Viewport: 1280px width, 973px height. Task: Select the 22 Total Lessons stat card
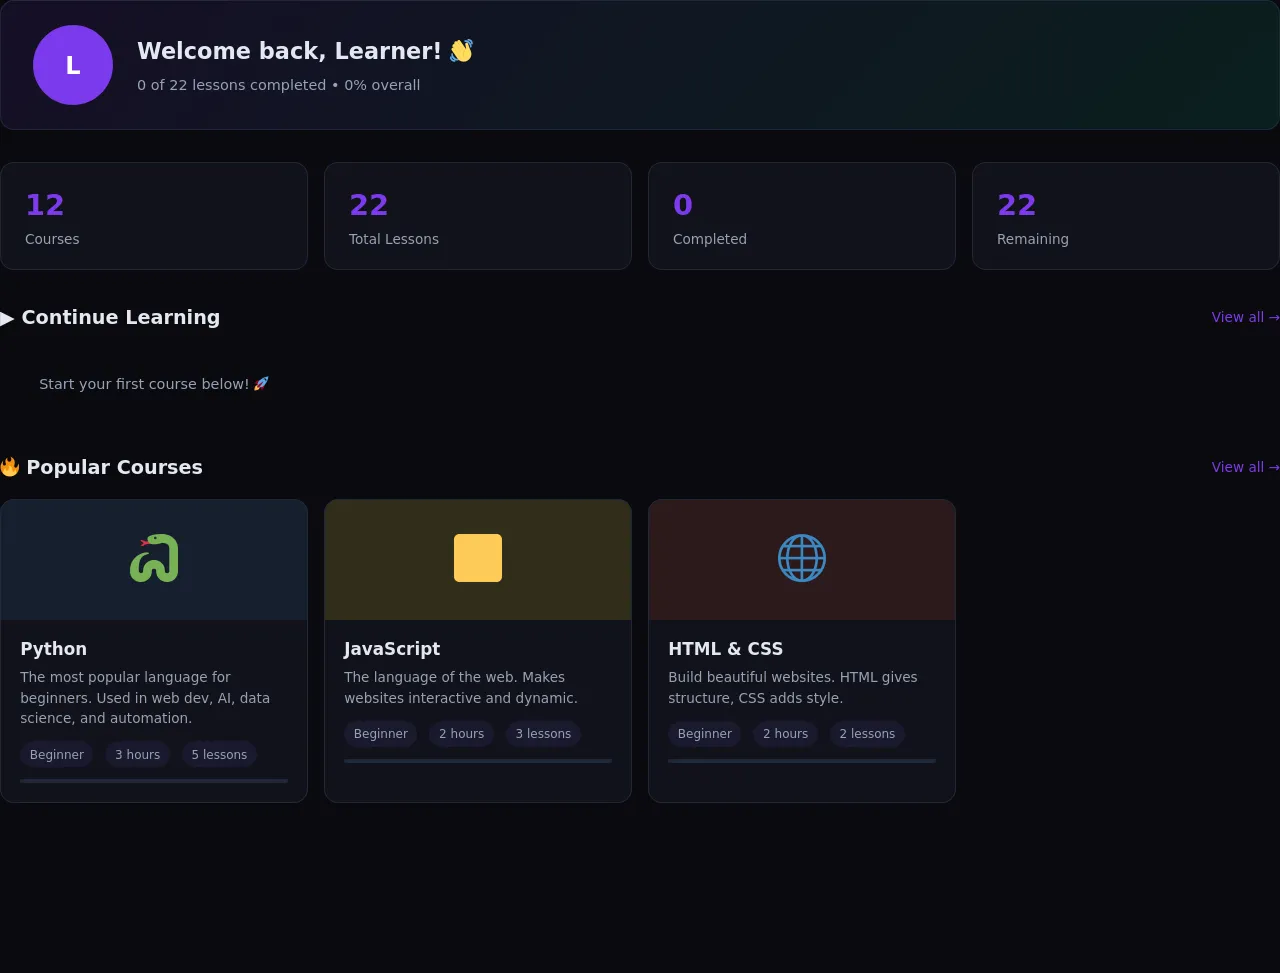pos(478,216)
